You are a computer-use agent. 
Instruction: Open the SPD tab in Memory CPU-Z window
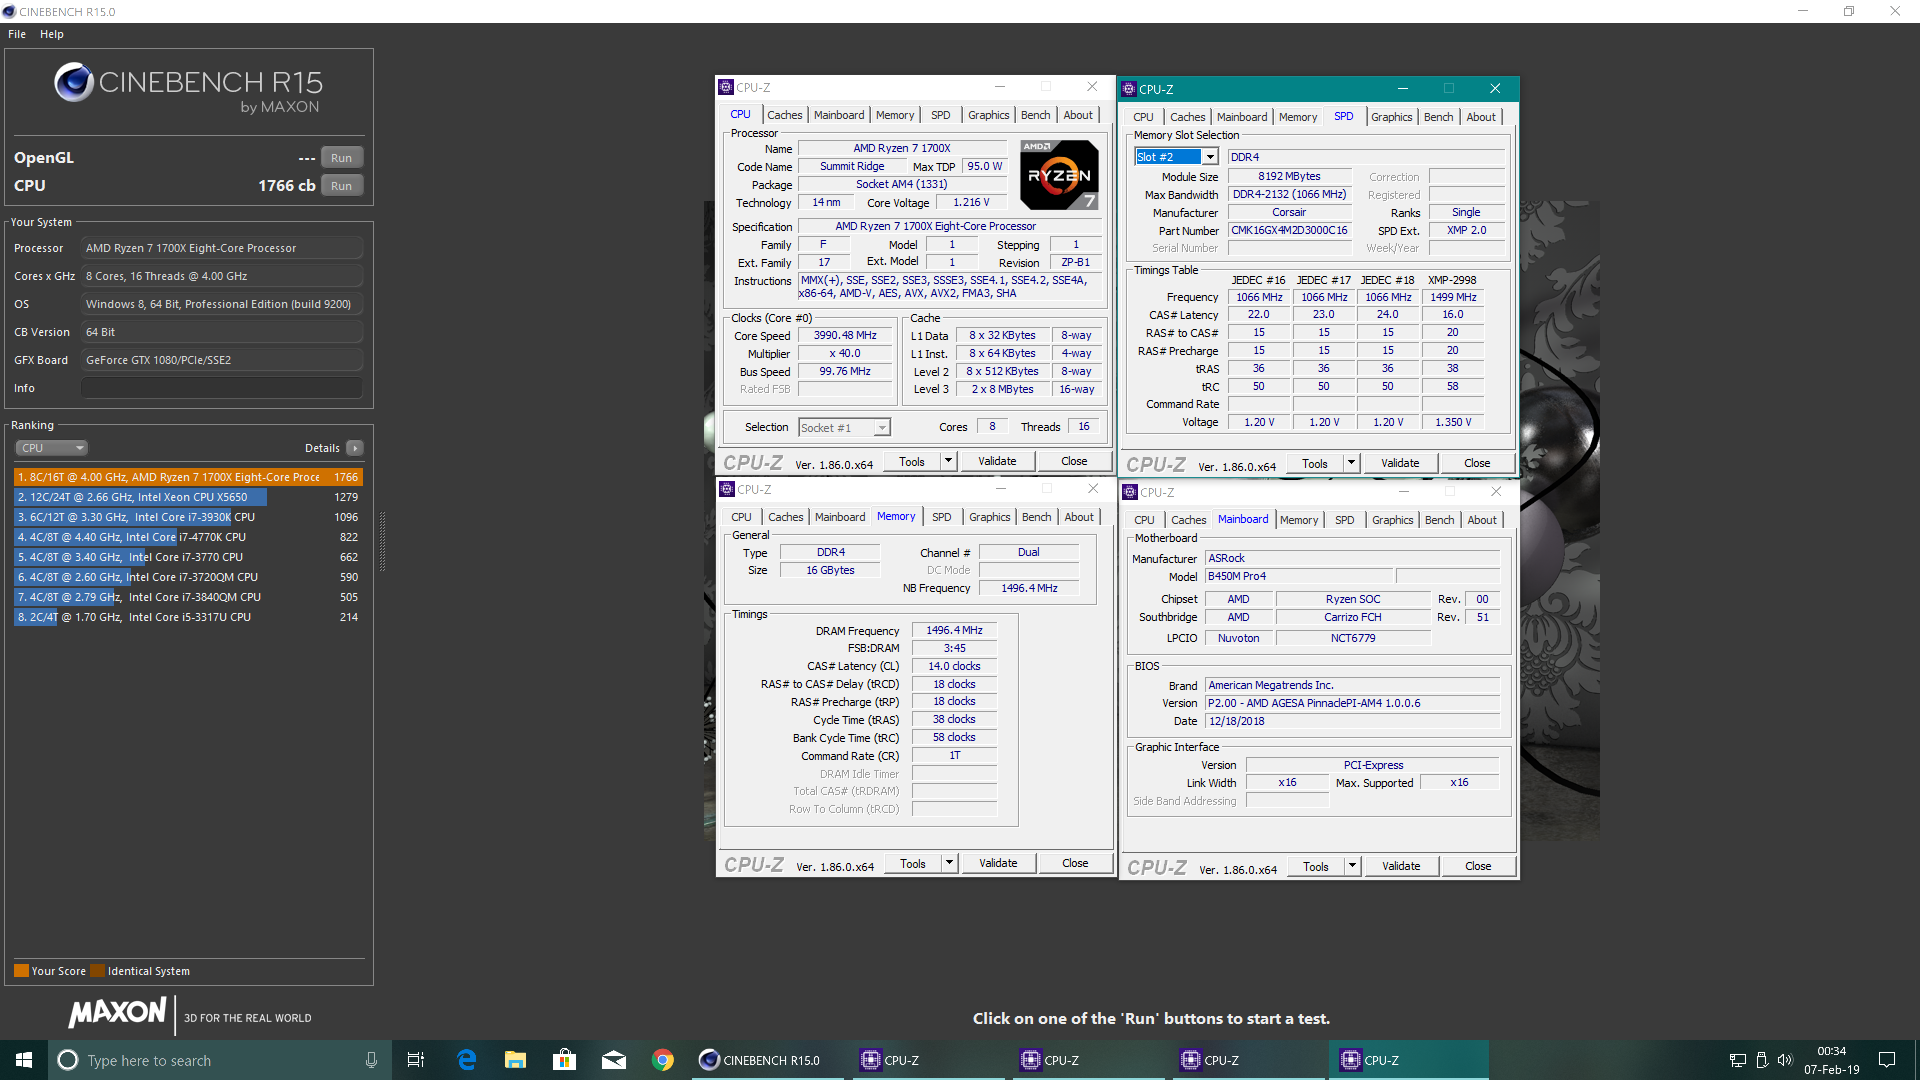tap(942, 517)
